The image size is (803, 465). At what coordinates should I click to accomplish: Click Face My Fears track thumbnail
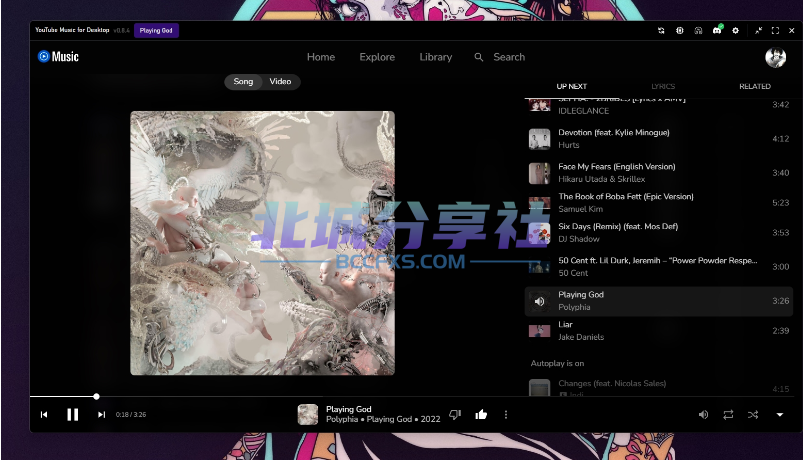point(539,173)
